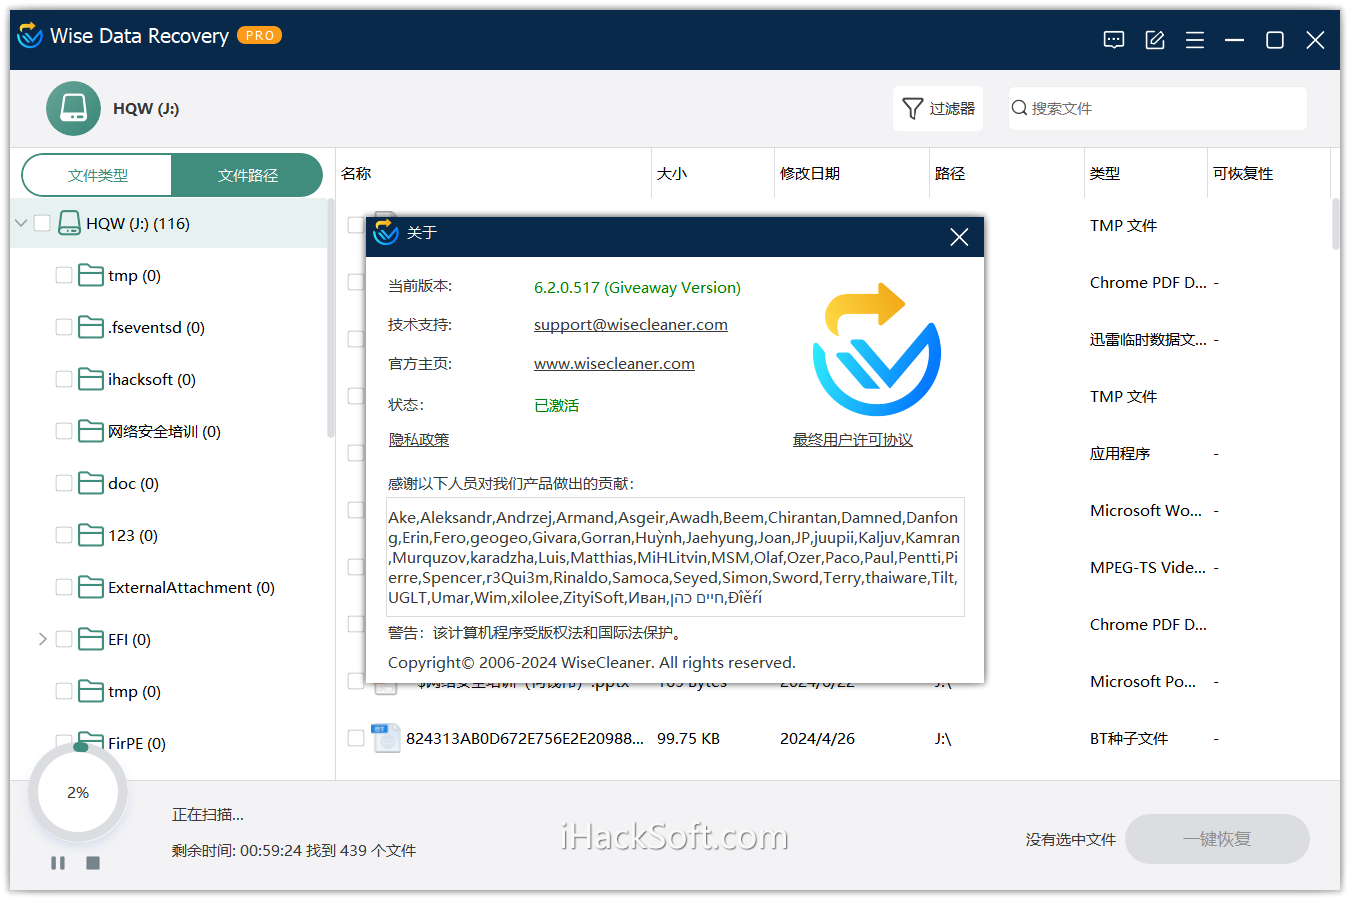
Task: Click the ExternalAttachment folder icon
Action: [x=91, y=587]
